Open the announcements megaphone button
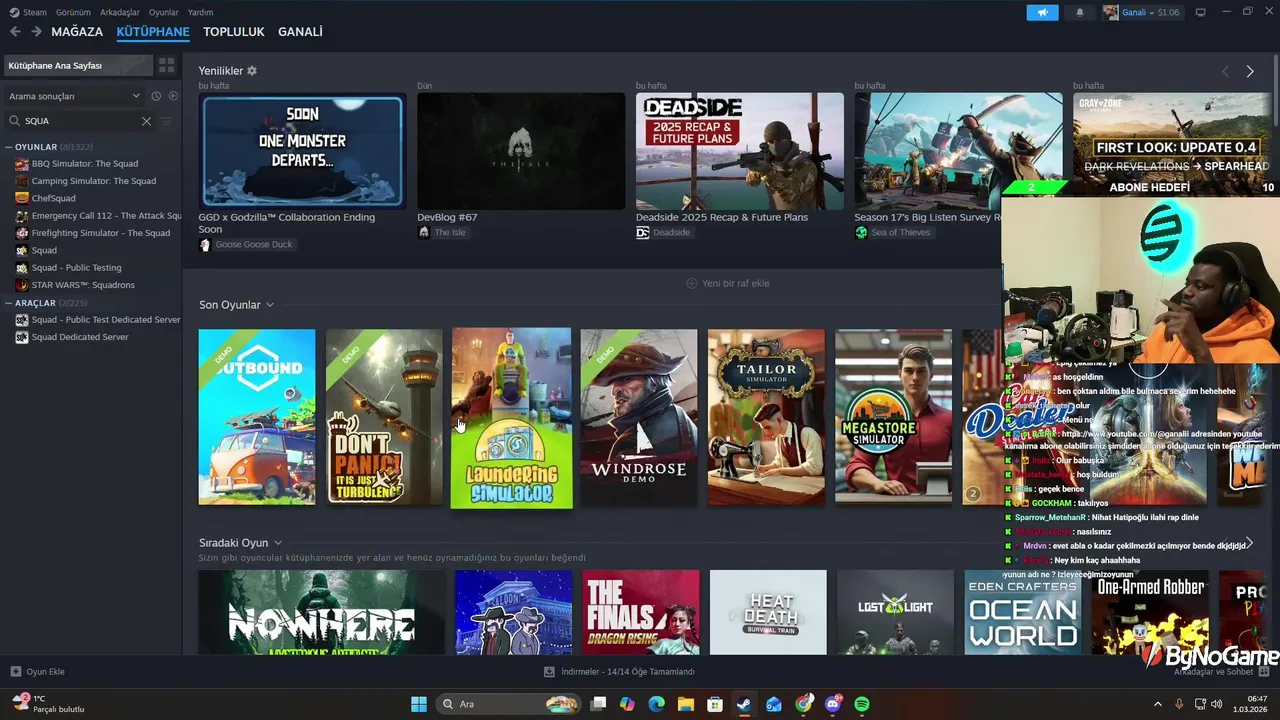Screen dimensions: 1280x720 pyautogui.click(x=1042, y=12)
